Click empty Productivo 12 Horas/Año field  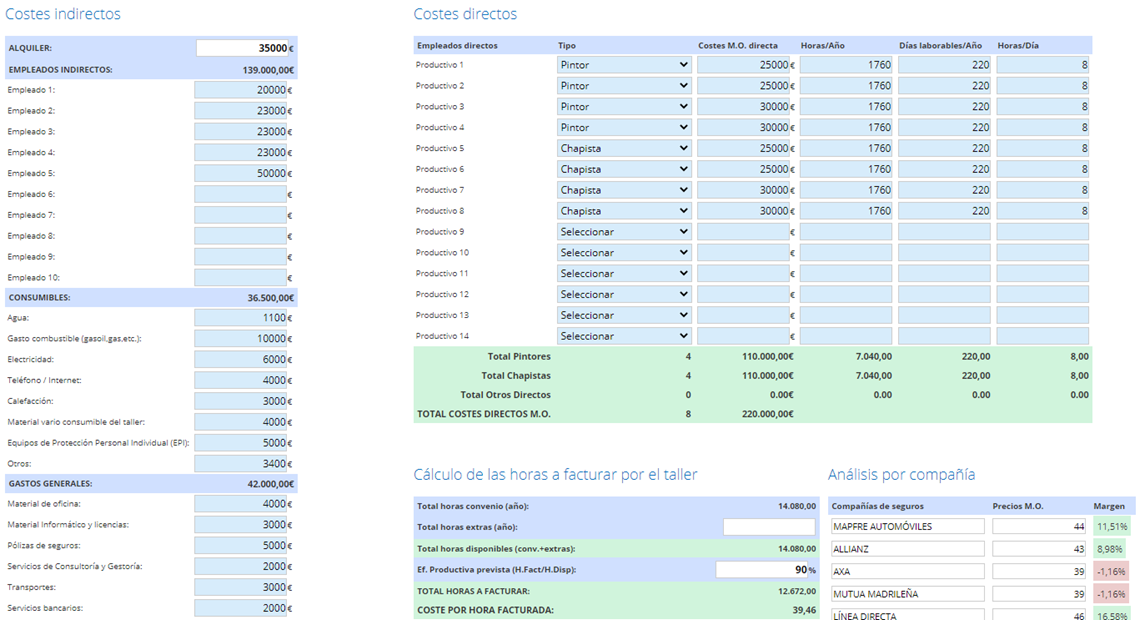pyautogui.click(x=846, y=294)
